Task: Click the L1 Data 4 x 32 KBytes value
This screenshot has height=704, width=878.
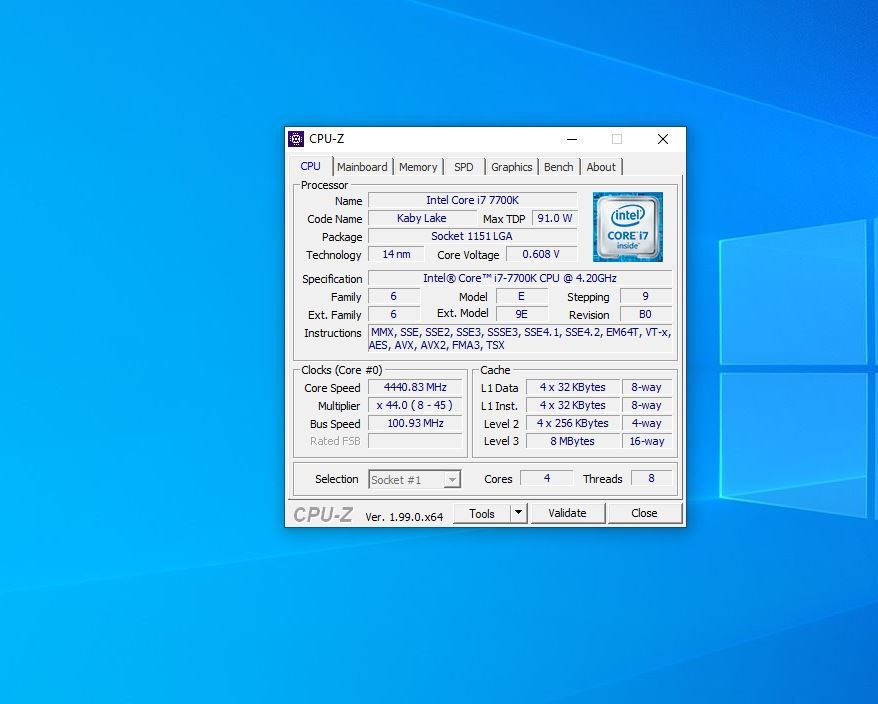Action: (573, 387)
